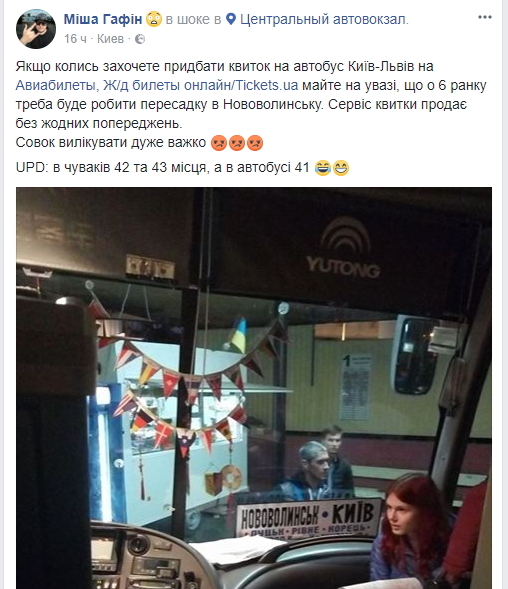
Task: Click the Нововолинськ - Київ route sign
Action: pyautogui.click(x=309, y=518)
